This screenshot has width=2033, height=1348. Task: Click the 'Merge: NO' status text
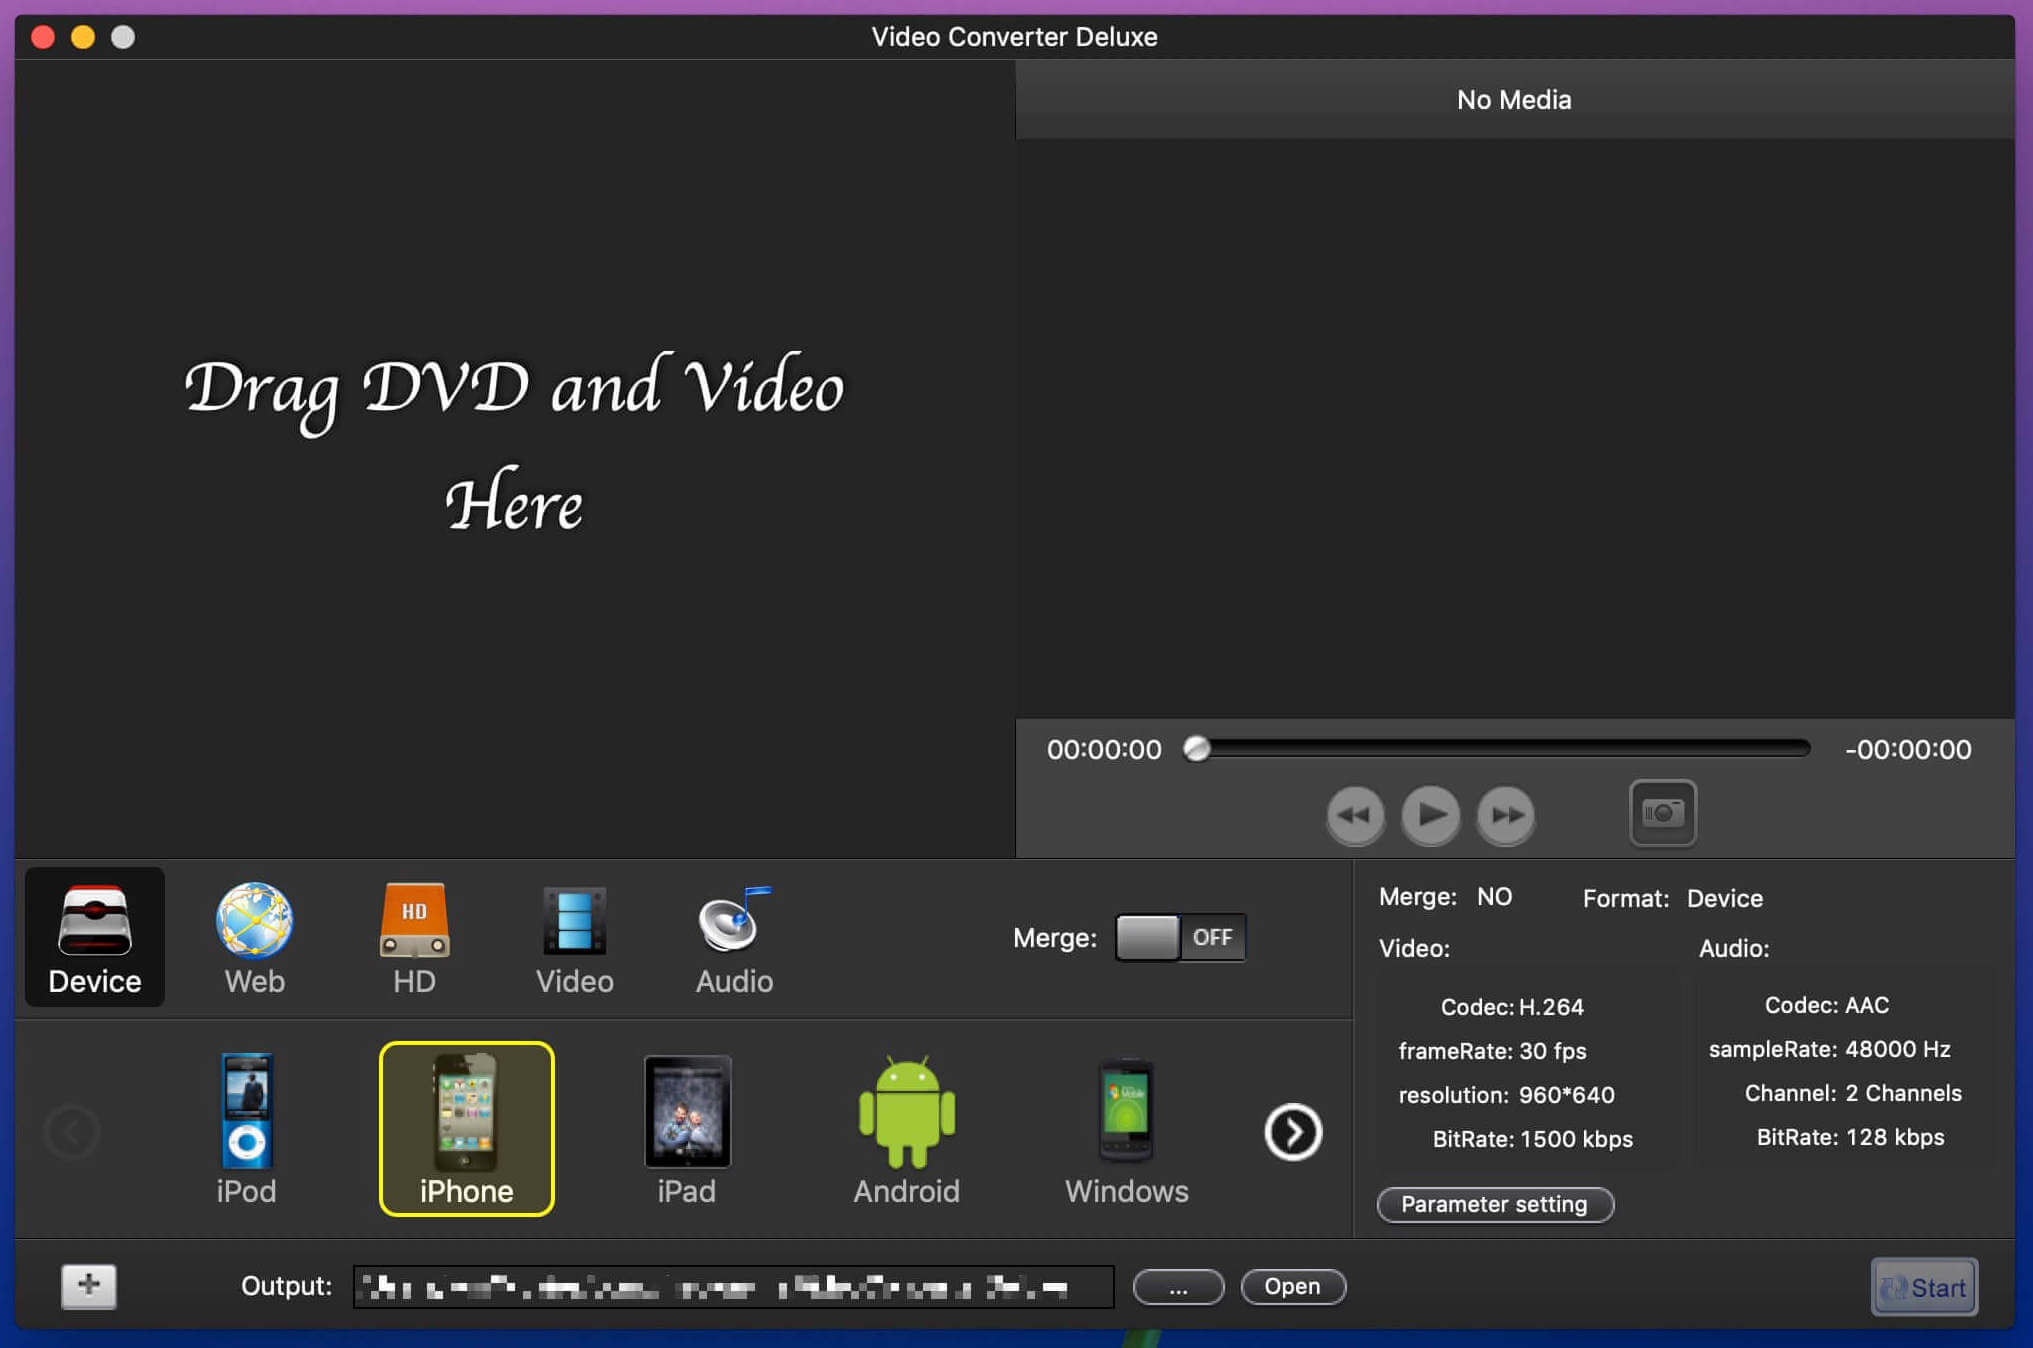point(1445,896)
